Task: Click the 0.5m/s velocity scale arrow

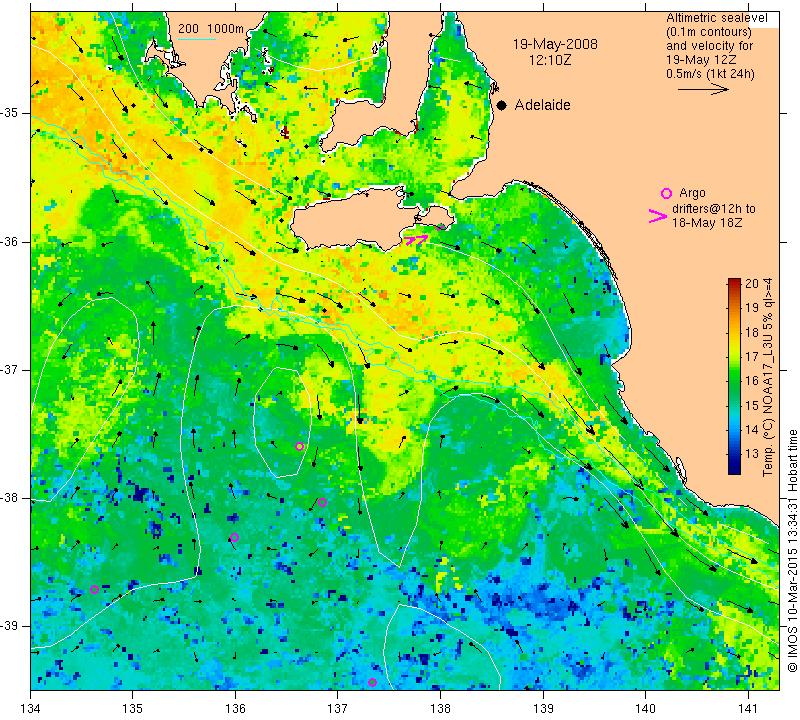Action: (x=703, y=89)
